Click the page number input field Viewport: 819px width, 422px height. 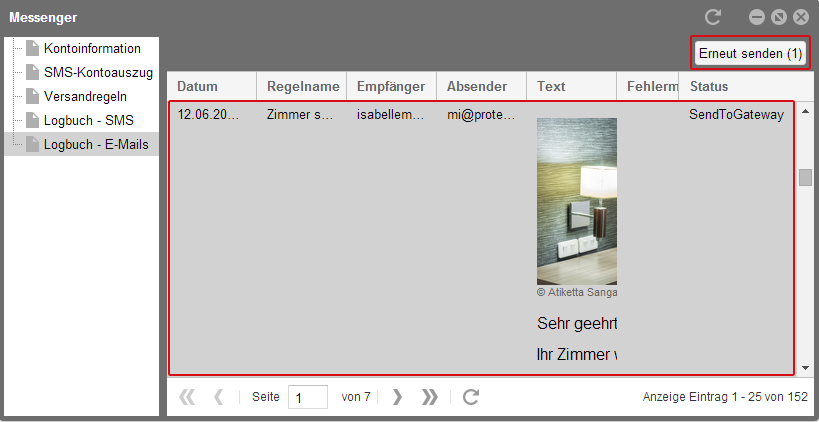307,397
